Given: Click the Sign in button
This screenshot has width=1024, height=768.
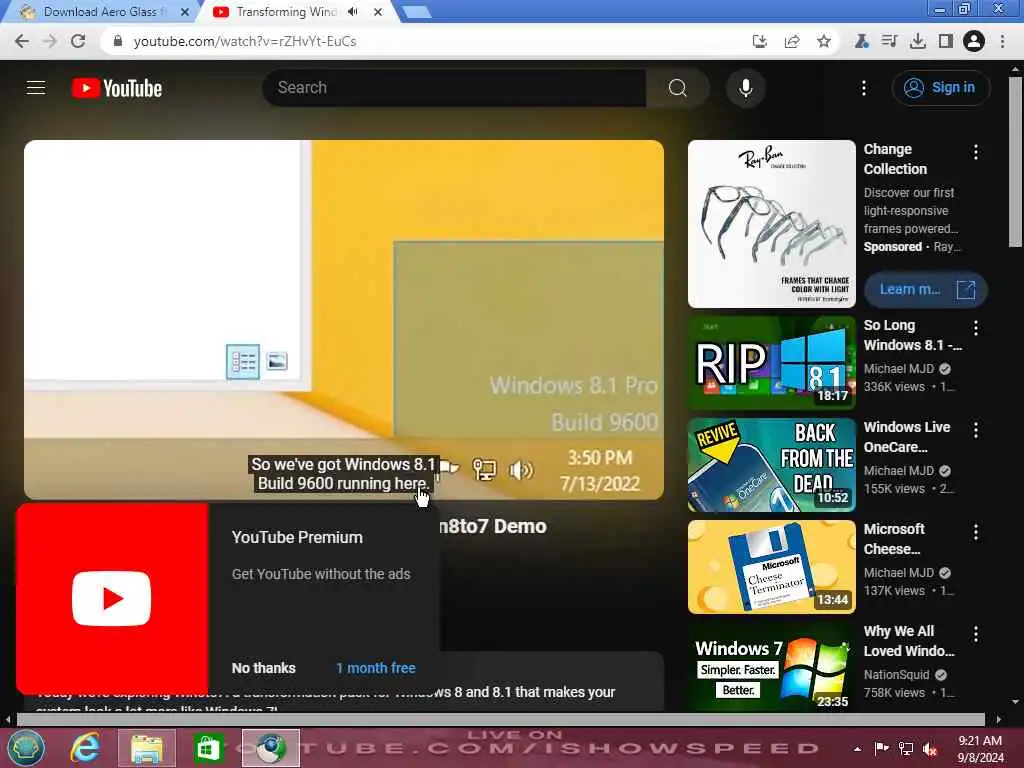Looking at the screenshot, I should click(940, 88).
